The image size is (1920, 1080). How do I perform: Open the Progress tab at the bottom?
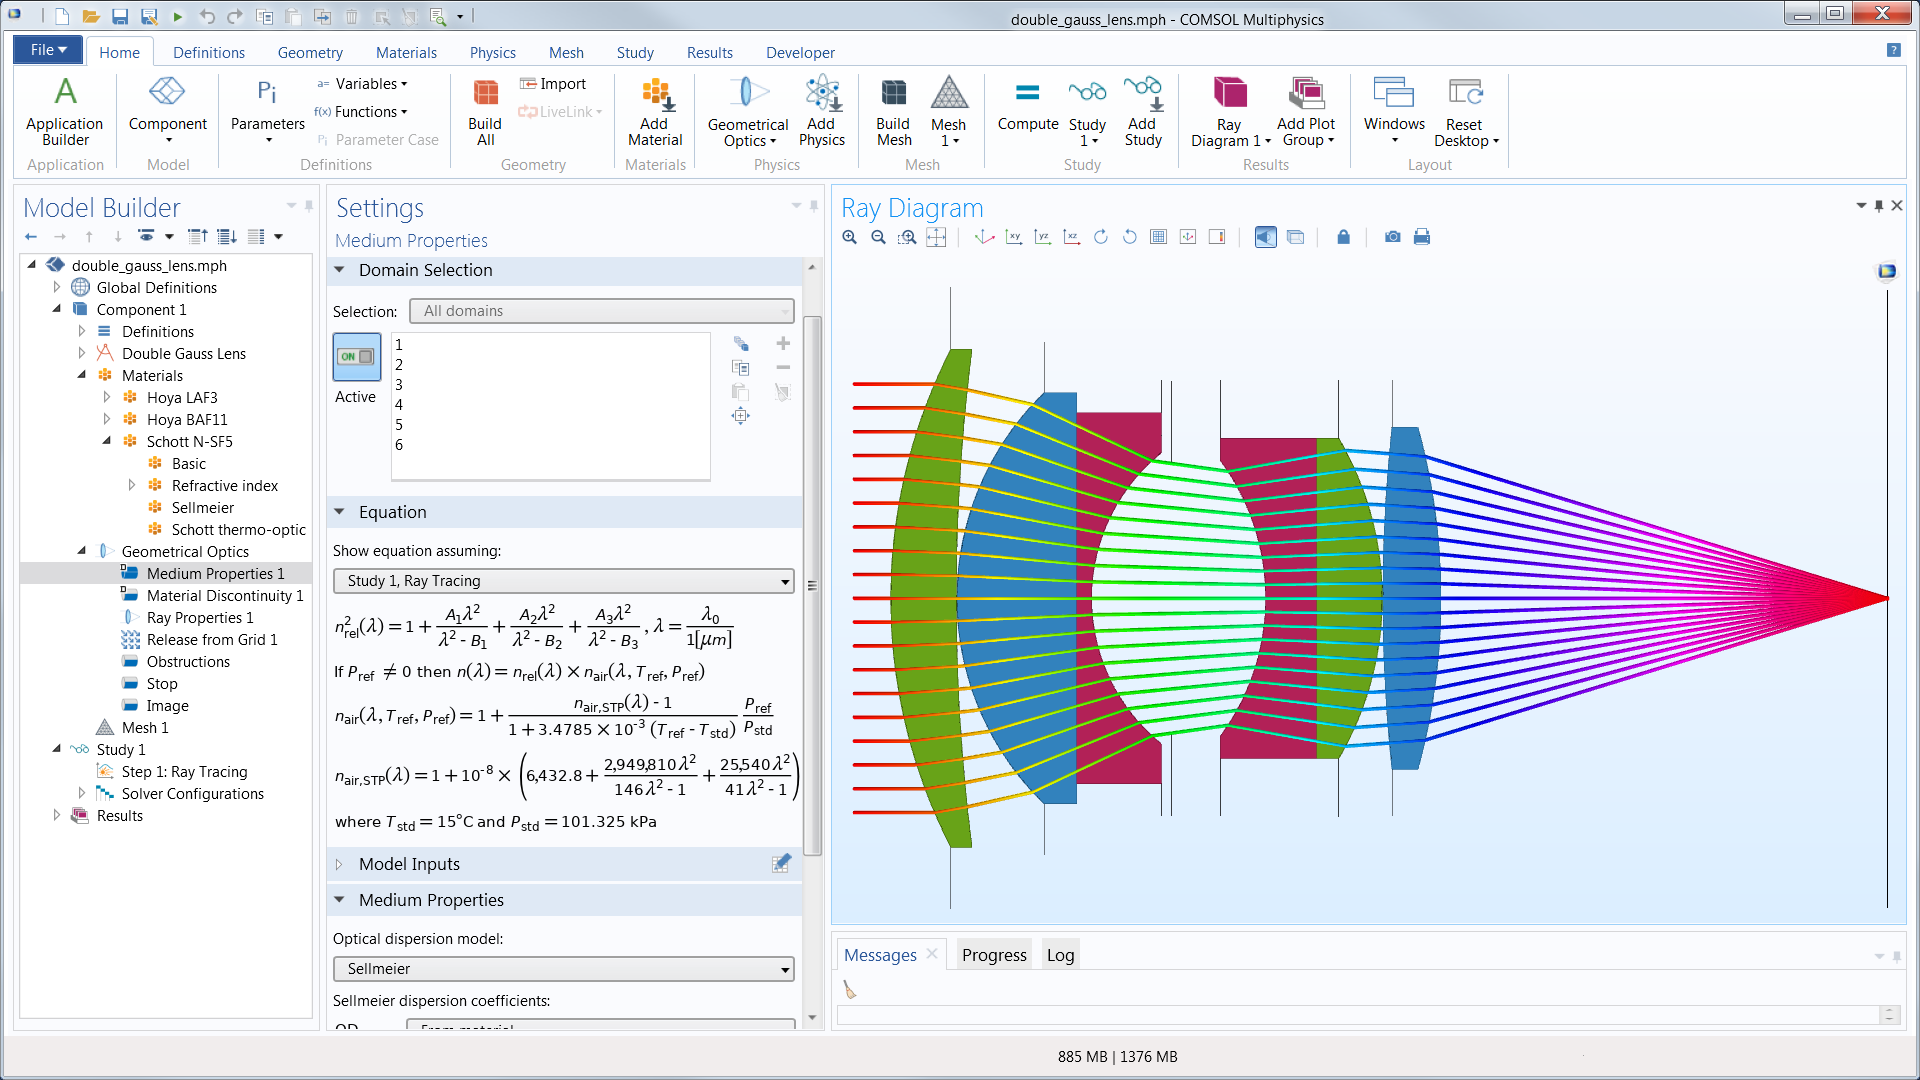point(993,954)
